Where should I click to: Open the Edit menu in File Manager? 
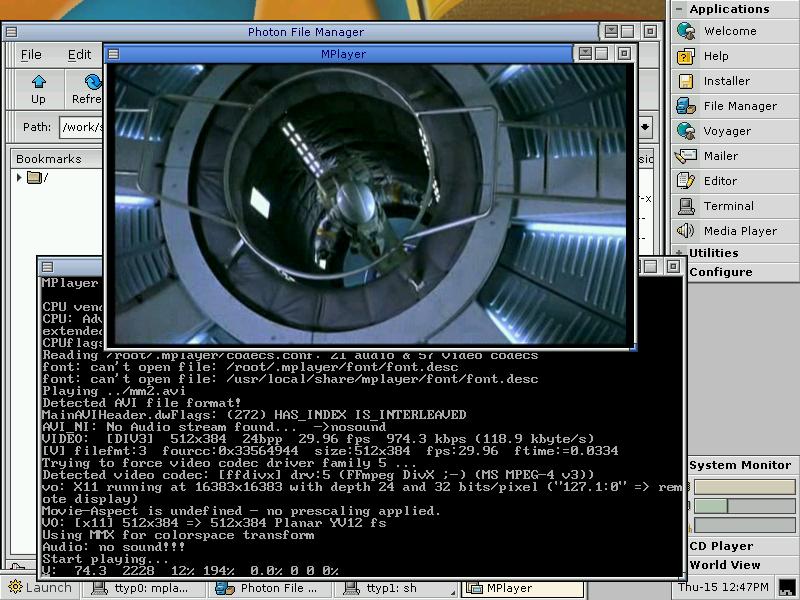click(79, 54)
